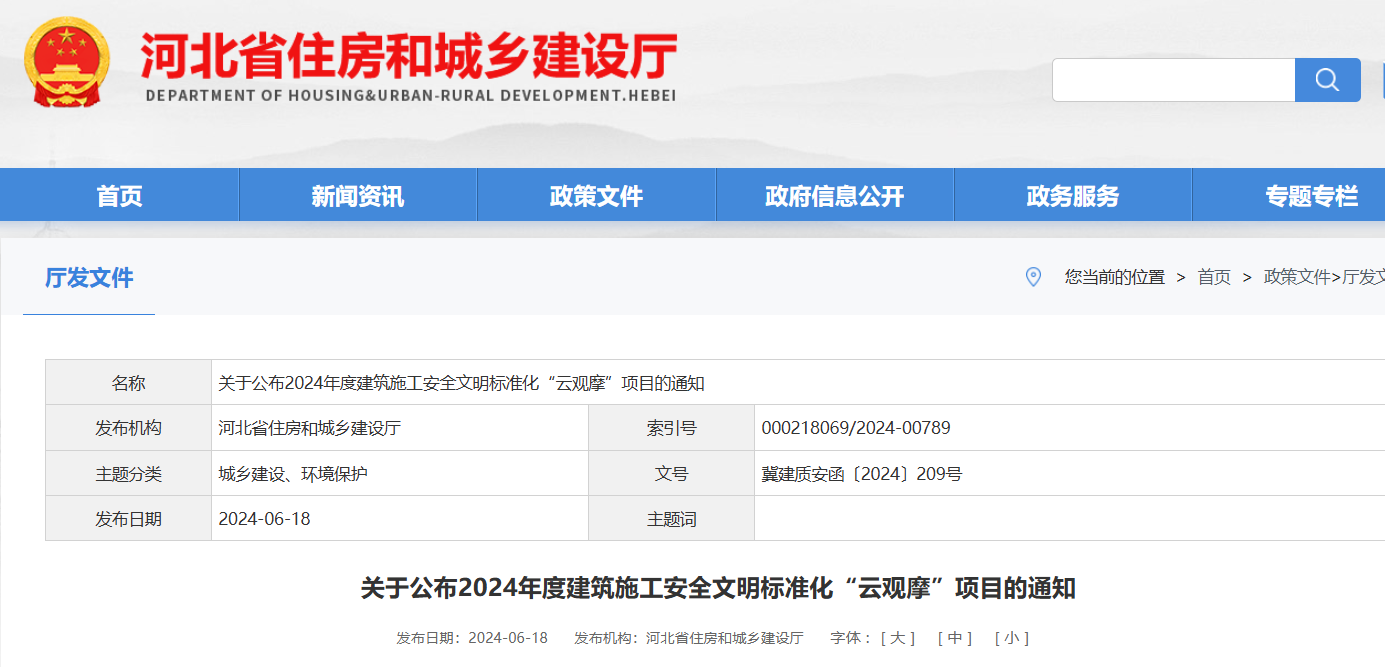Click the national emblem logo
The image size is (1385, 667).
(67, 64)
